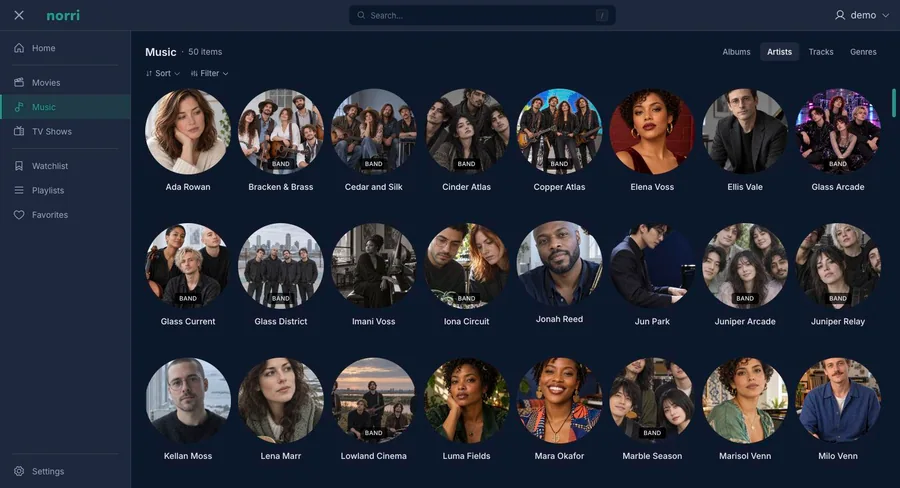Image resolution: width=900 pixels, height=488 pixels.
Task: Open Imani Voss artist photo
Action: click(x=374, y=266)
